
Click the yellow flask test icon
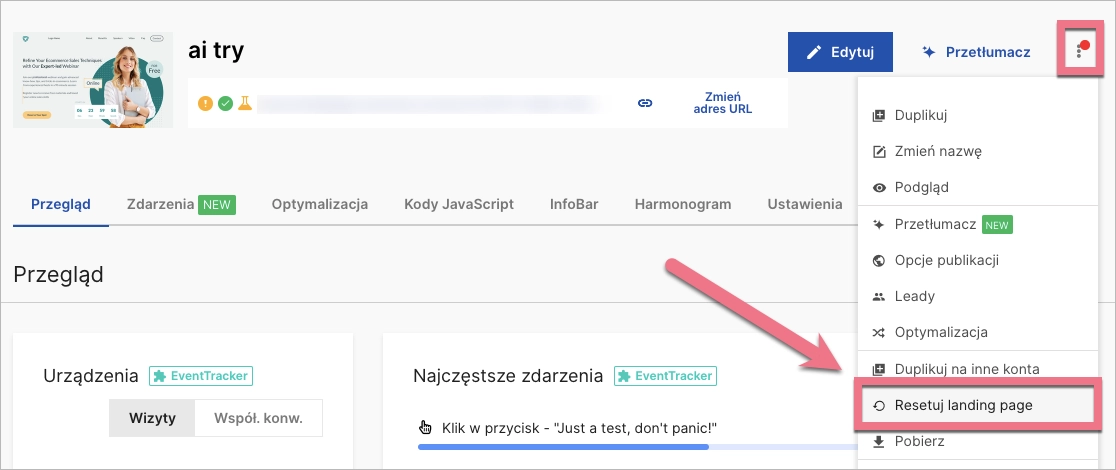pos(245,103)
